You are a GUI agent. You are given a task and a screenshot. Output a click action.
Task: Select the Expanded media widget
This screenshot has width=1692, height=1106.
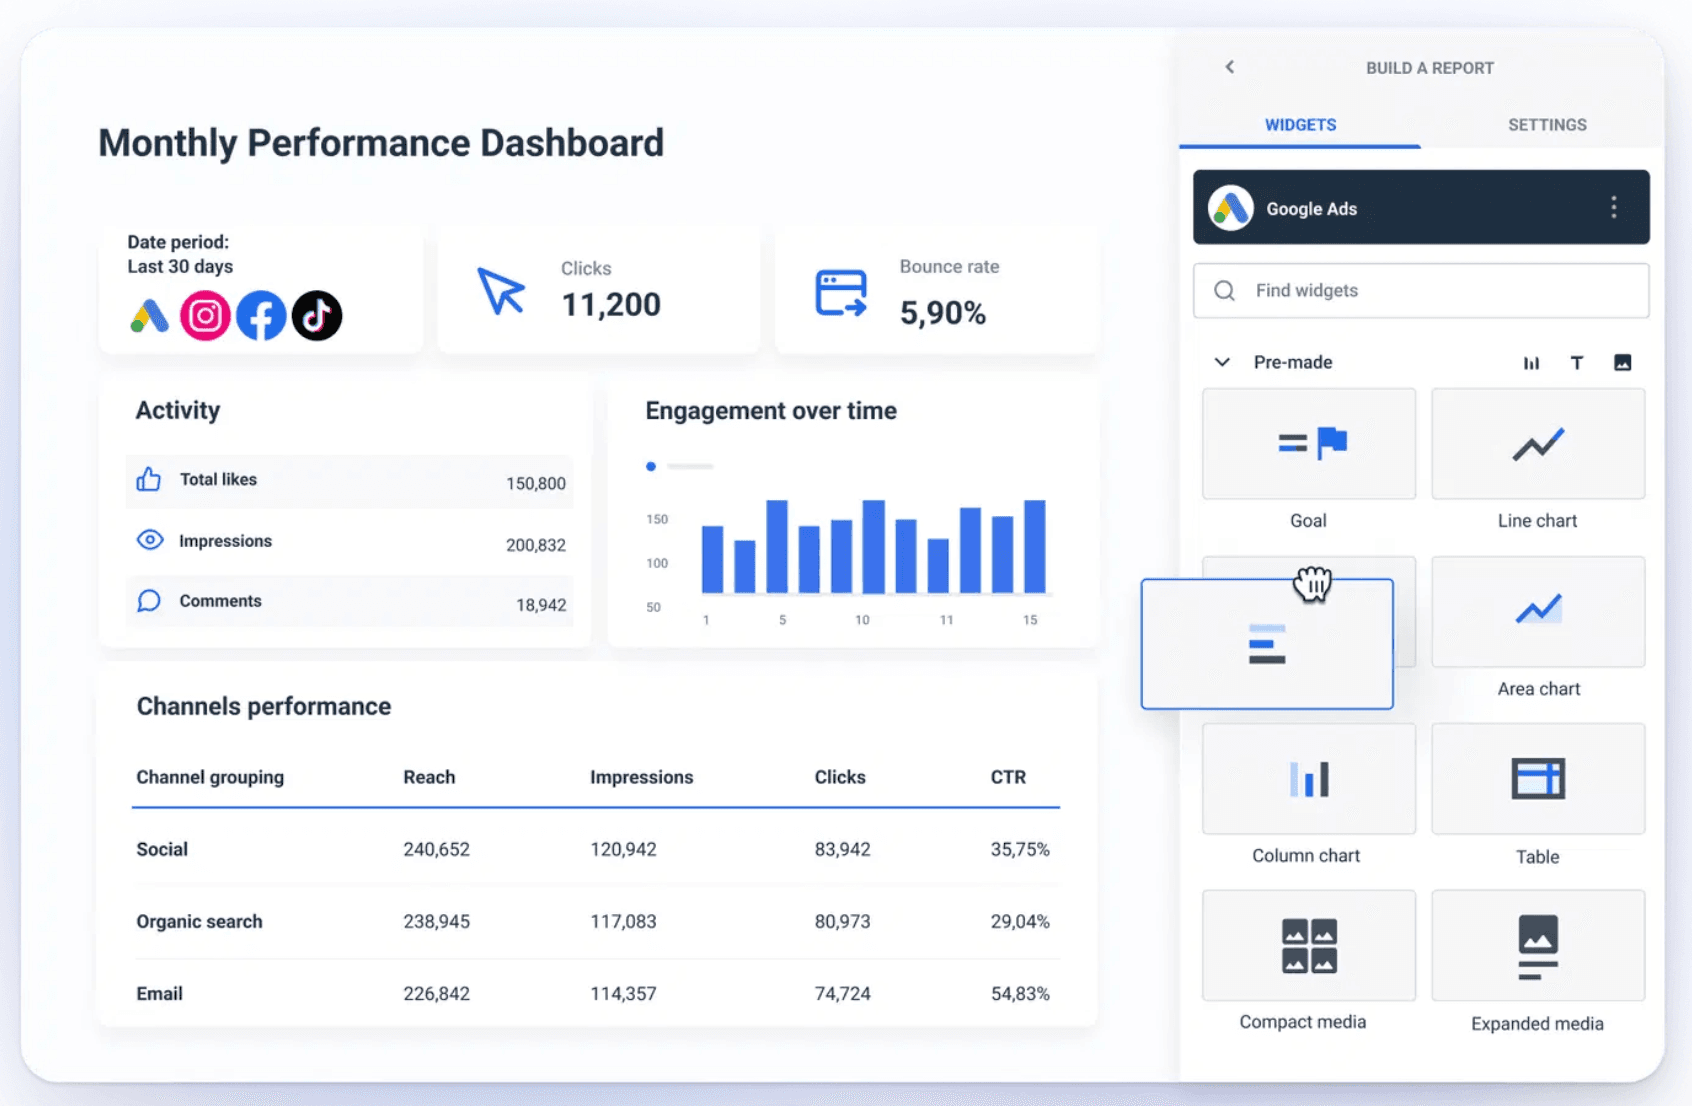1537,946
